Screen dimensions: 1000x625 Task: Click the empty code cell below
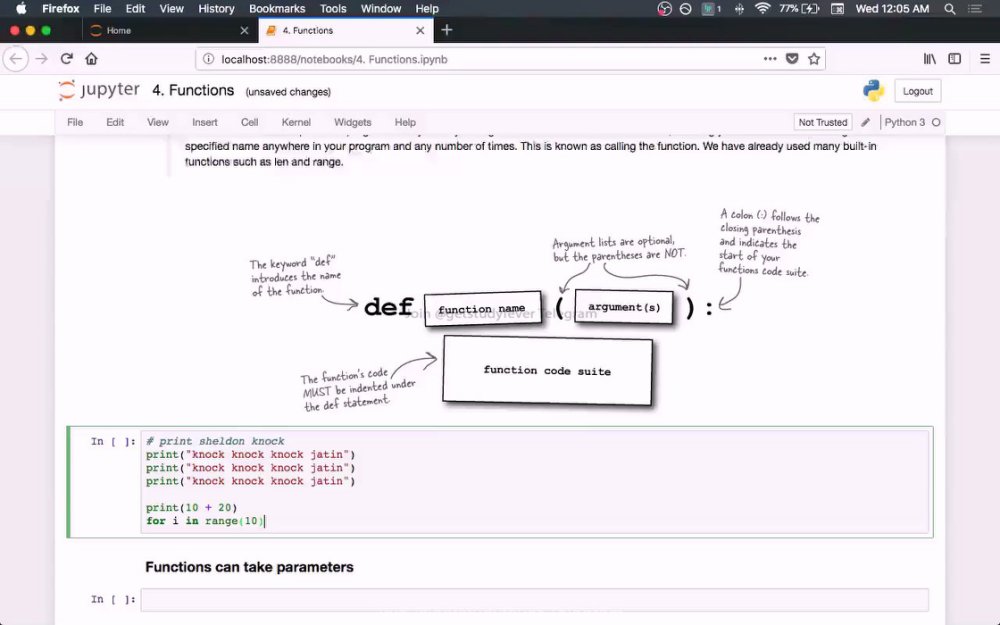coord(534,599)
